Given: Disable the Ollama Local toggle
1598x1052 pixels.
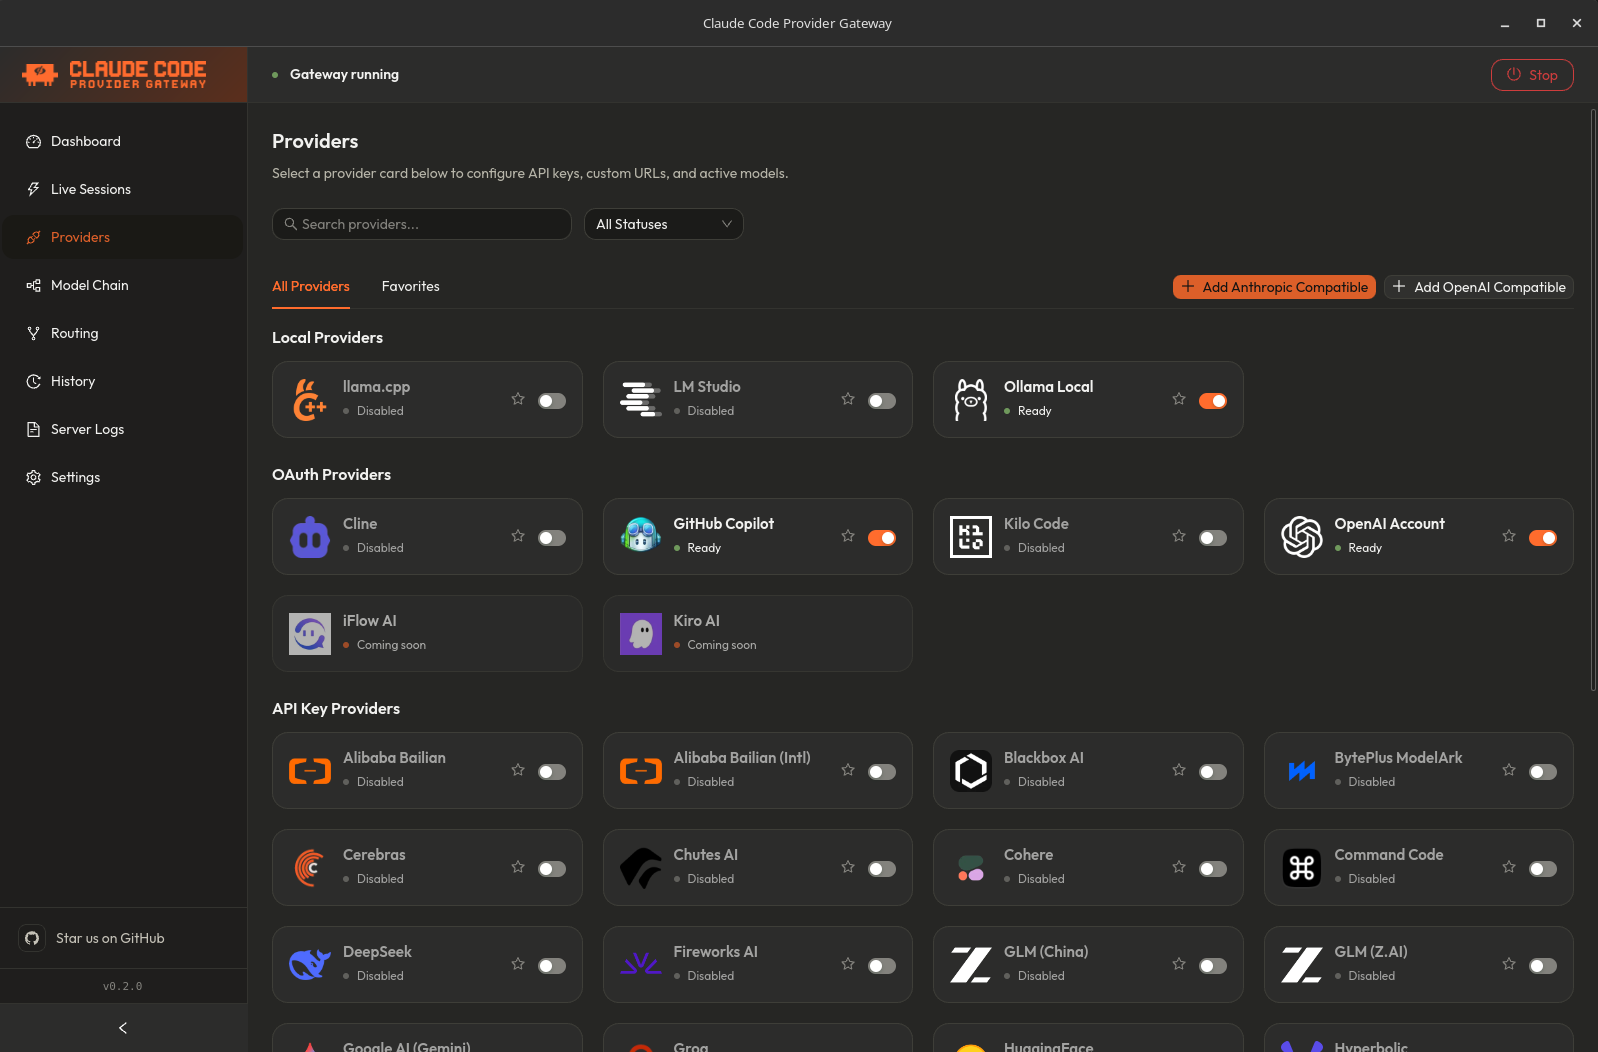Looking at the screenshot, I should click(x=1213, y=401).
